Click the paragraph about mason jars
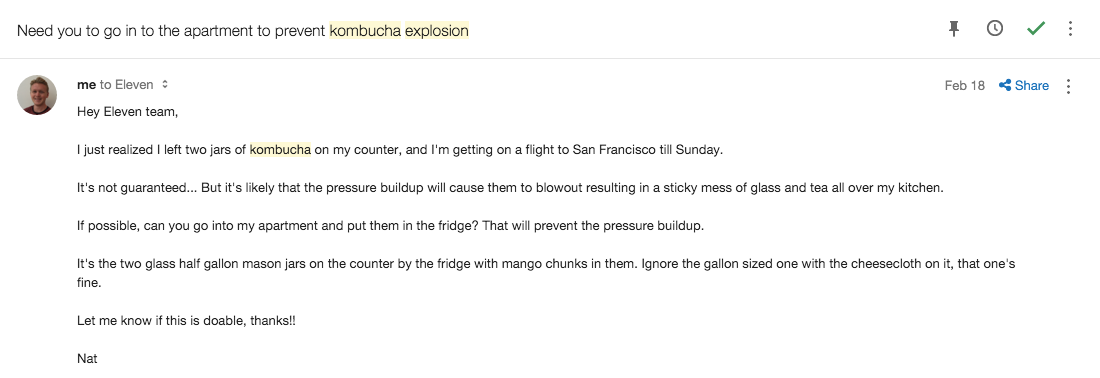 546,274
